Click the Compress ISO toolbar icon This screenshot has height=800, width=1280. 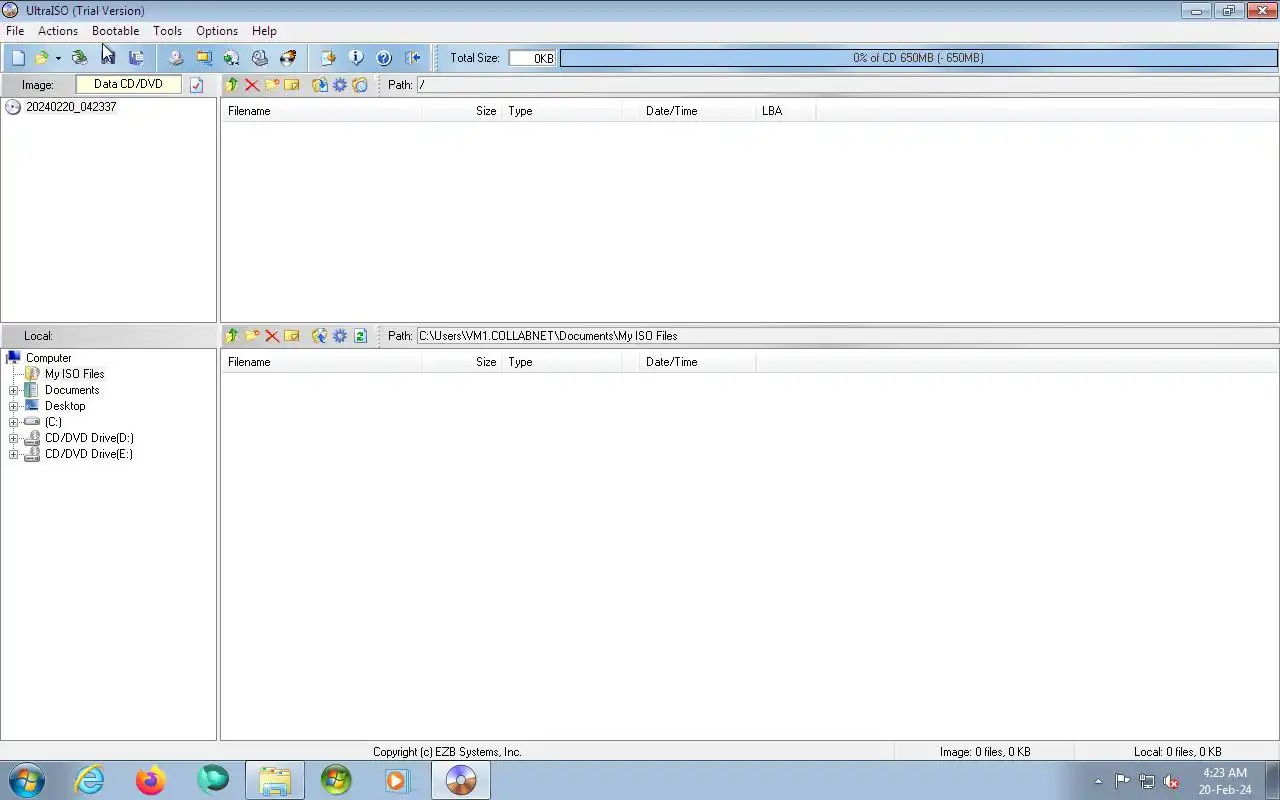204,58
